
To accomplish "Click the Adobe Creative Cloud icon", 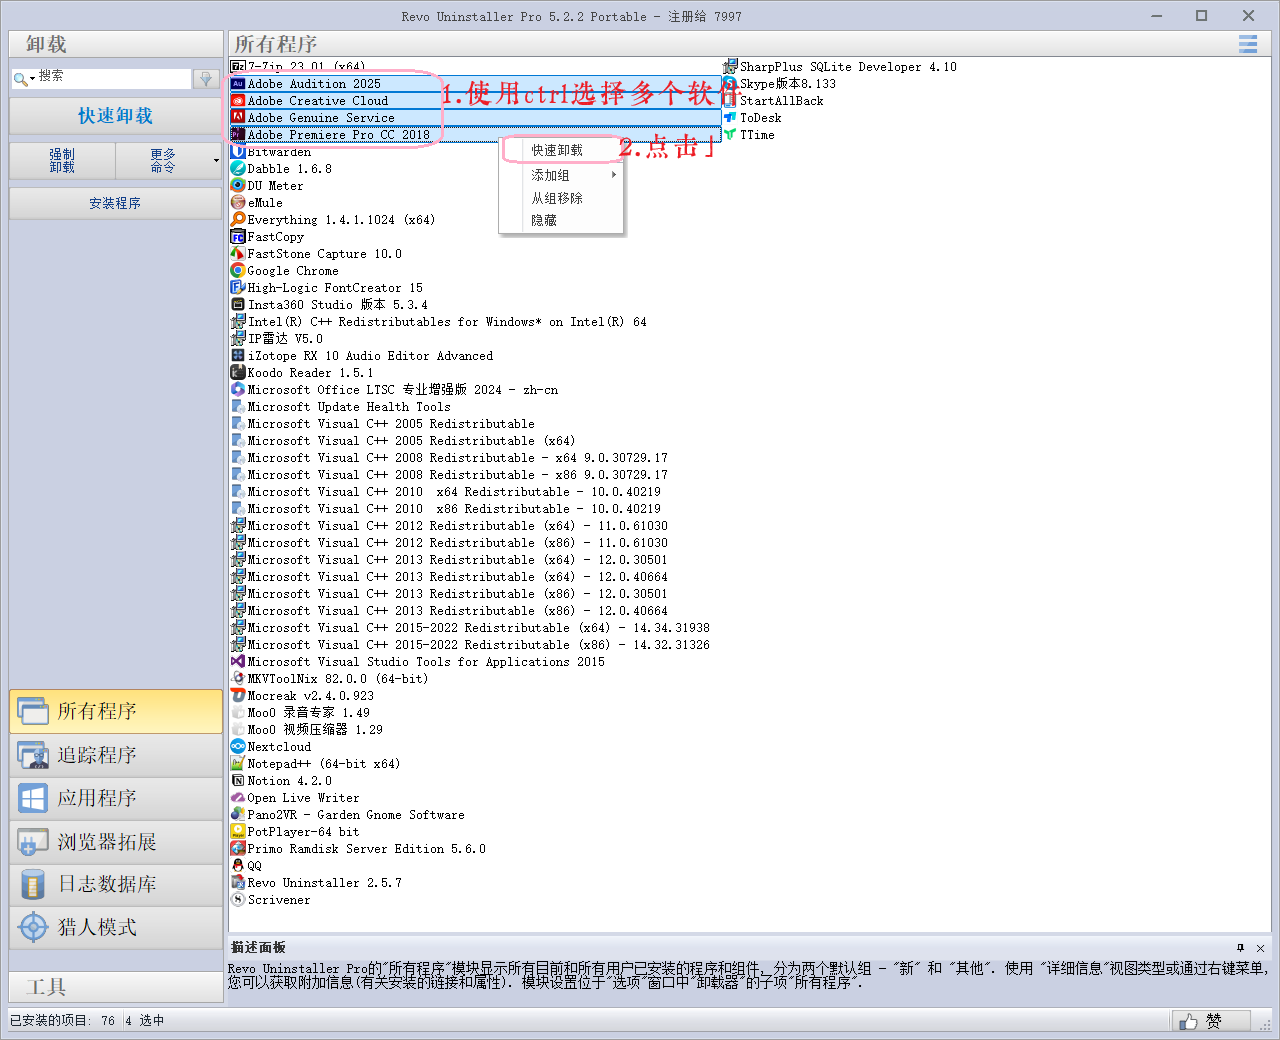I will 238,101.
